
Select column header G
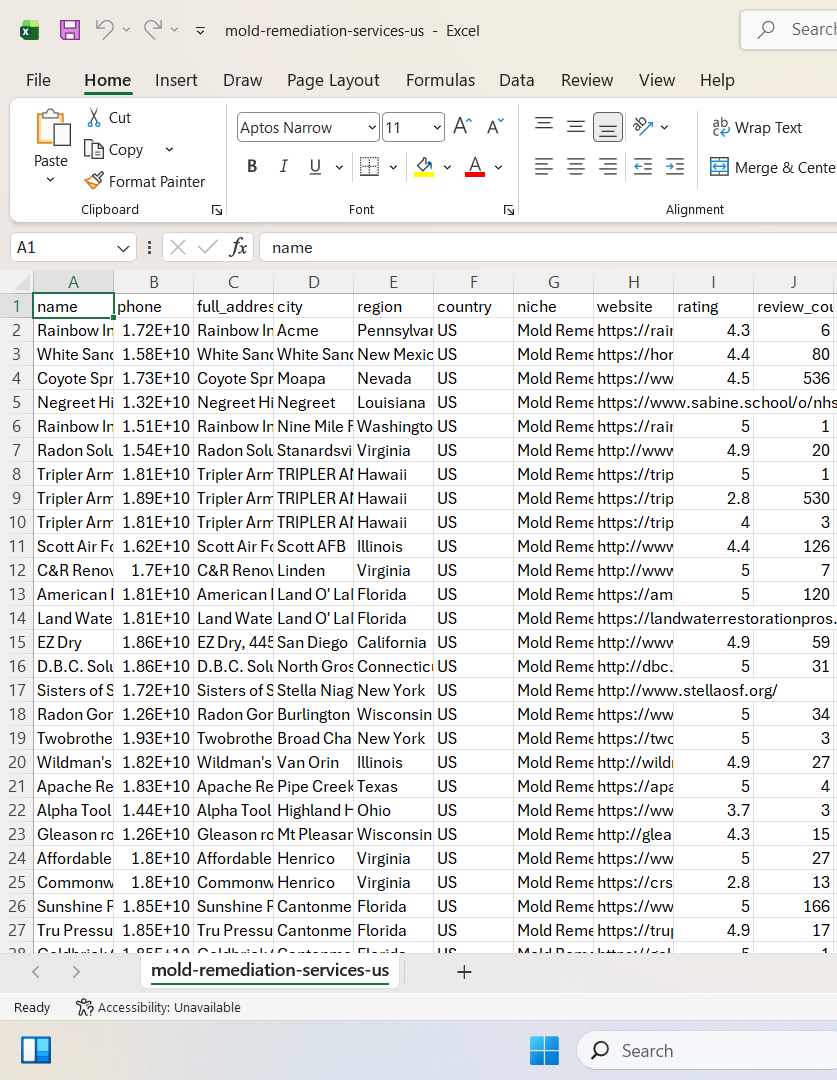click(x=553, y=282)
